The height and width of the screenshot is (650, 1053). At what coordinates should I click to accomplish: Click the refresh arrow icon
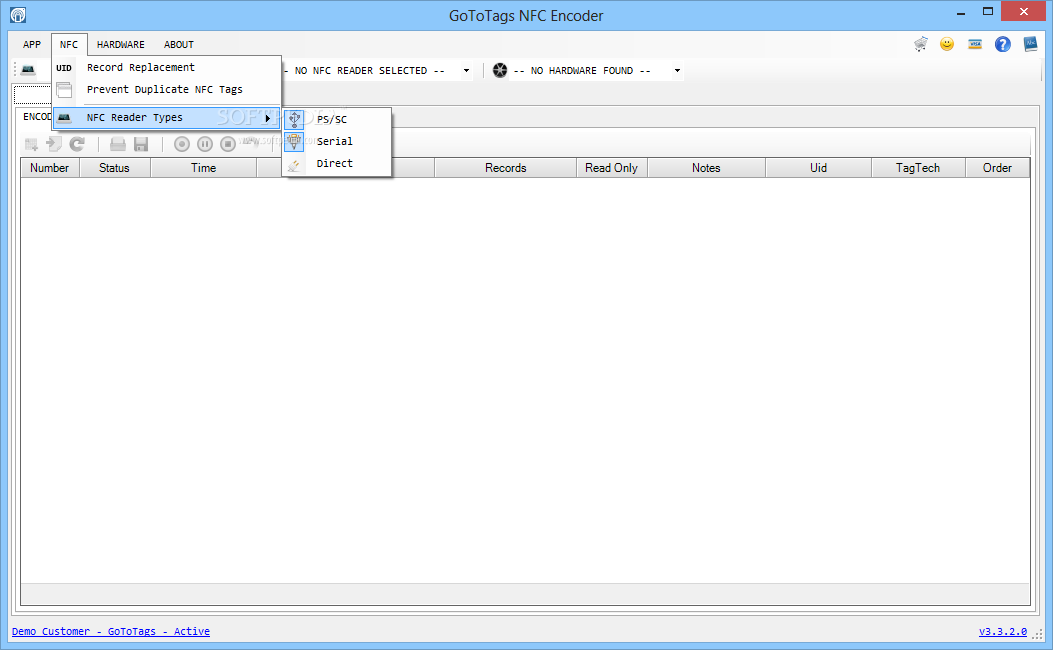(x=77, y=144)
